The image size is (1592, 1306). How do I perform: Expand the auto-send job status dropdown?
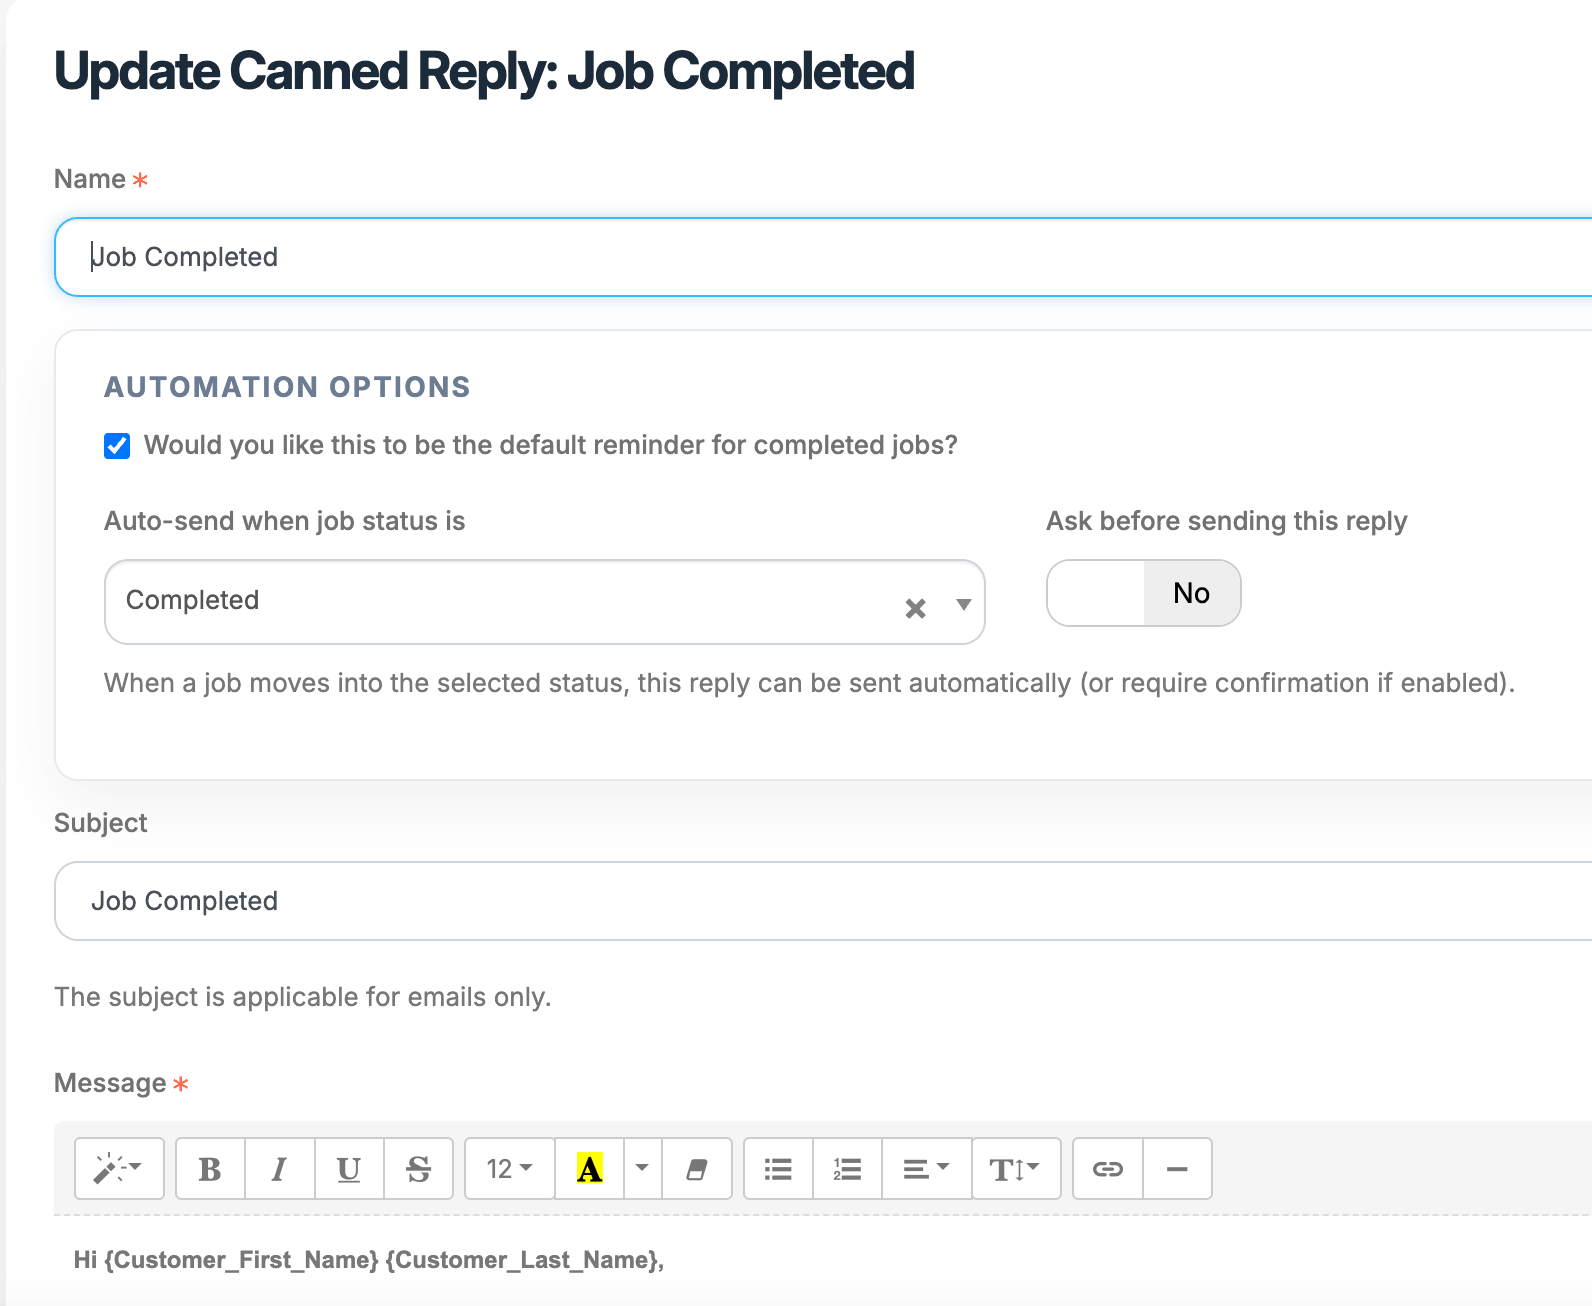[963, 604]
